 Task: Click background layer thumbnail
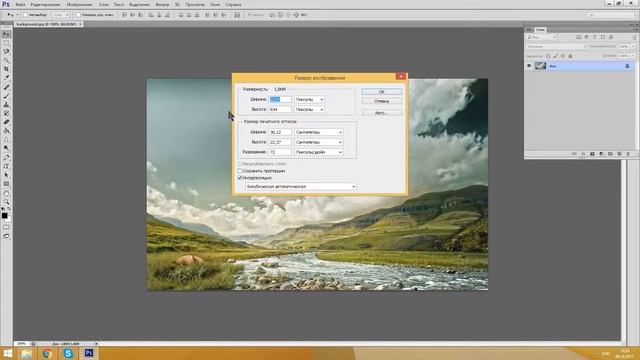(540, 66)
